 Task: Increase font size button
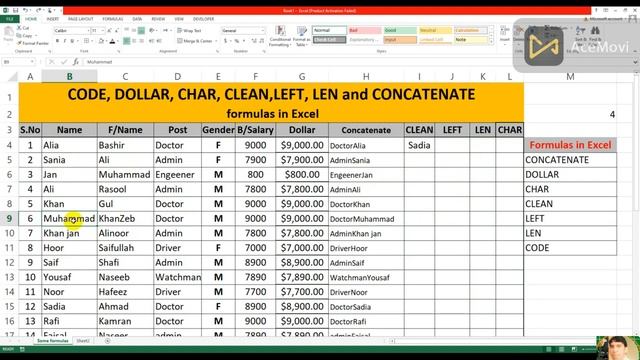(x=109, y=31)
